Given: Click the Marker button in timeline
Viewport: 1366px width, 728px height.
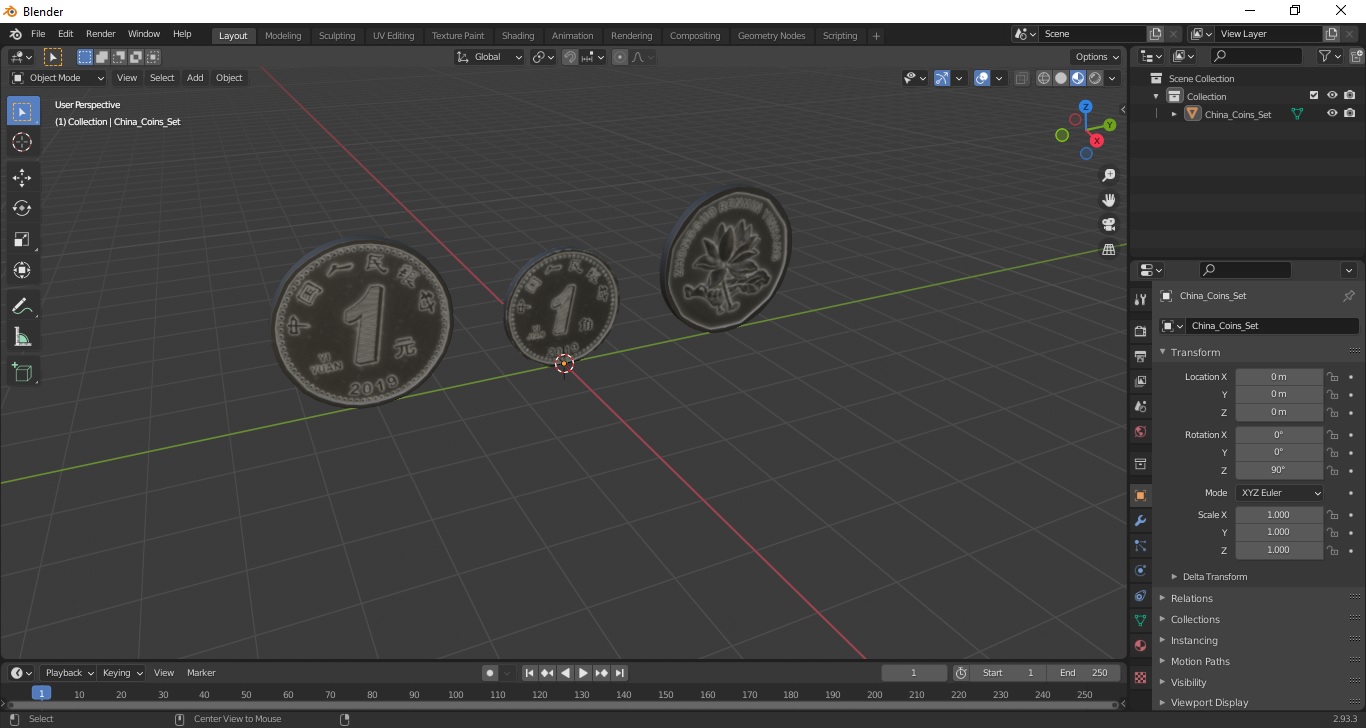Looking at the screenshot, I should coord(201,673).
